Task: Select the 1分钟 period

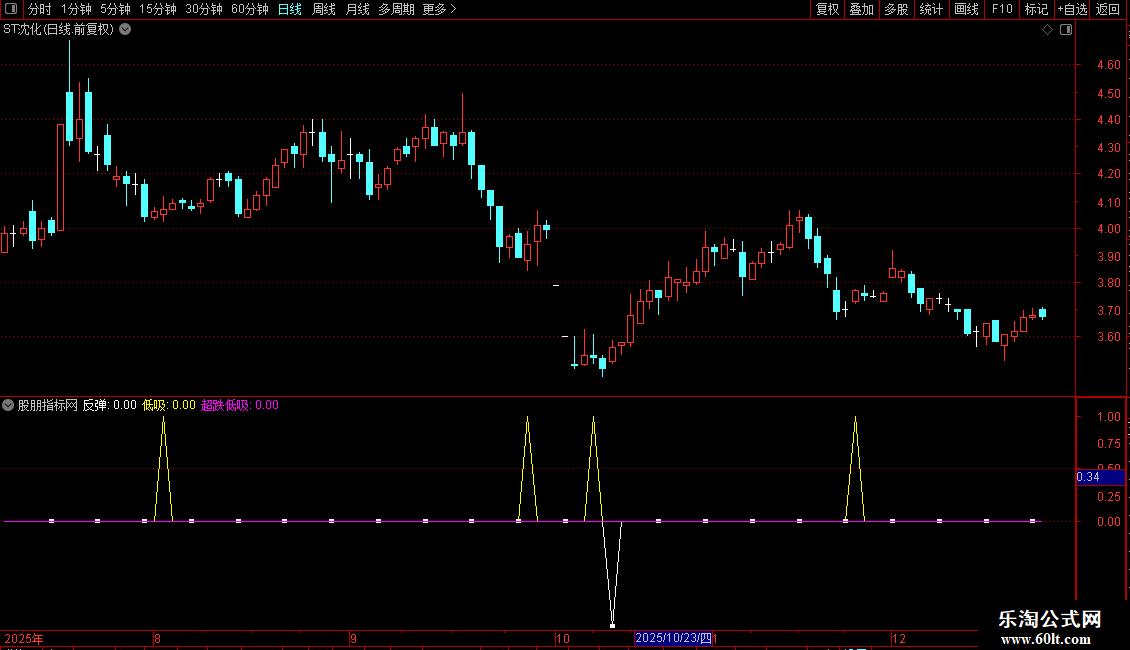Action: pyautogui.click(x=76, y=9)
